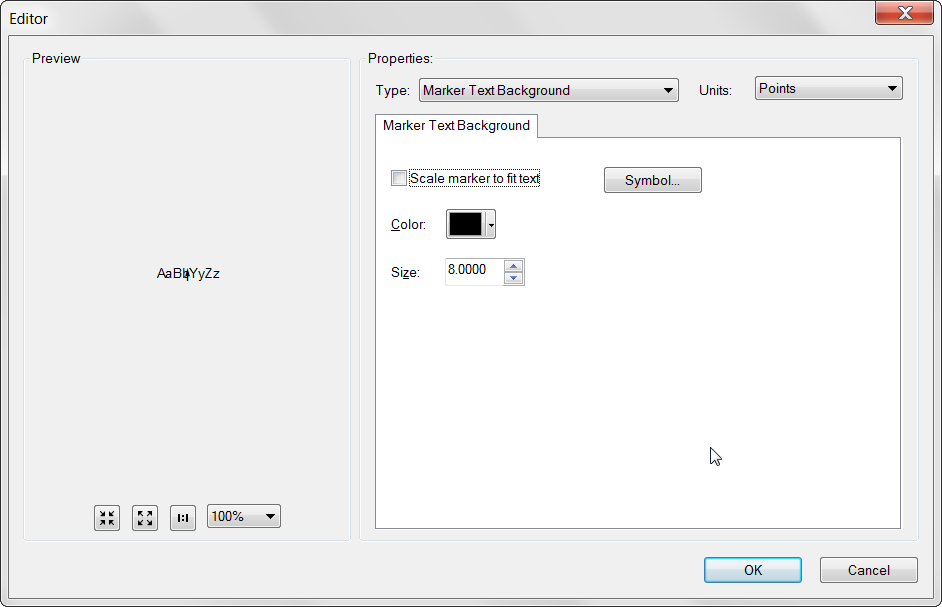
Task: Confirm with the OK button
Action: coord(753,570)
